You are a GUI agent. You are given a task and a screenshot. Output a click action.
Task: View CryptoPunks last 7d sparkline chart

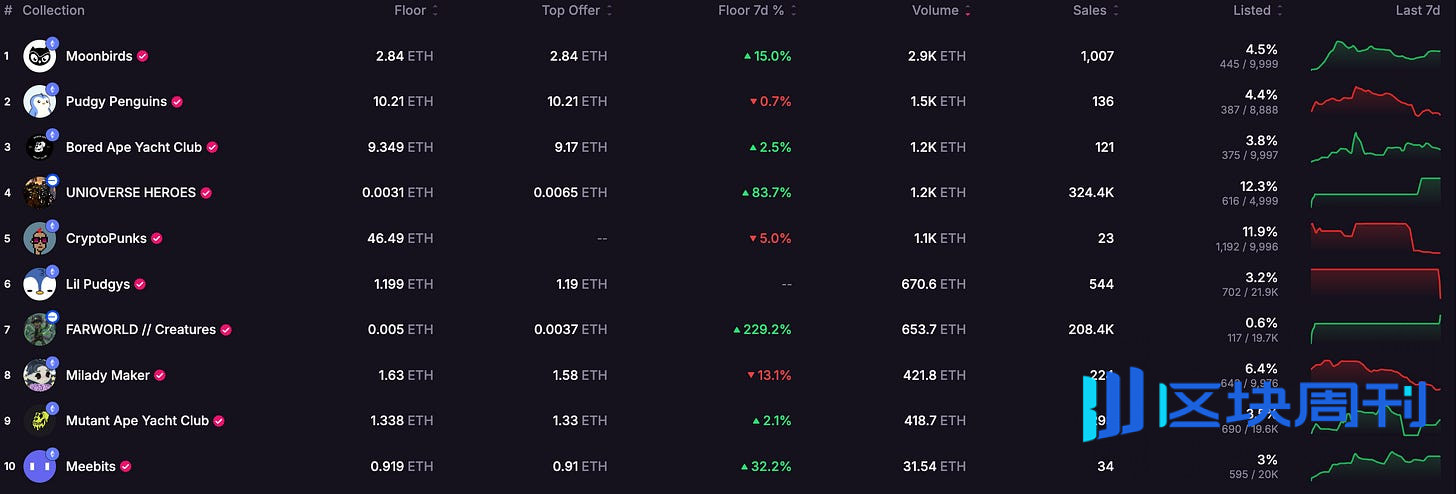click(x=1375, y=239)
